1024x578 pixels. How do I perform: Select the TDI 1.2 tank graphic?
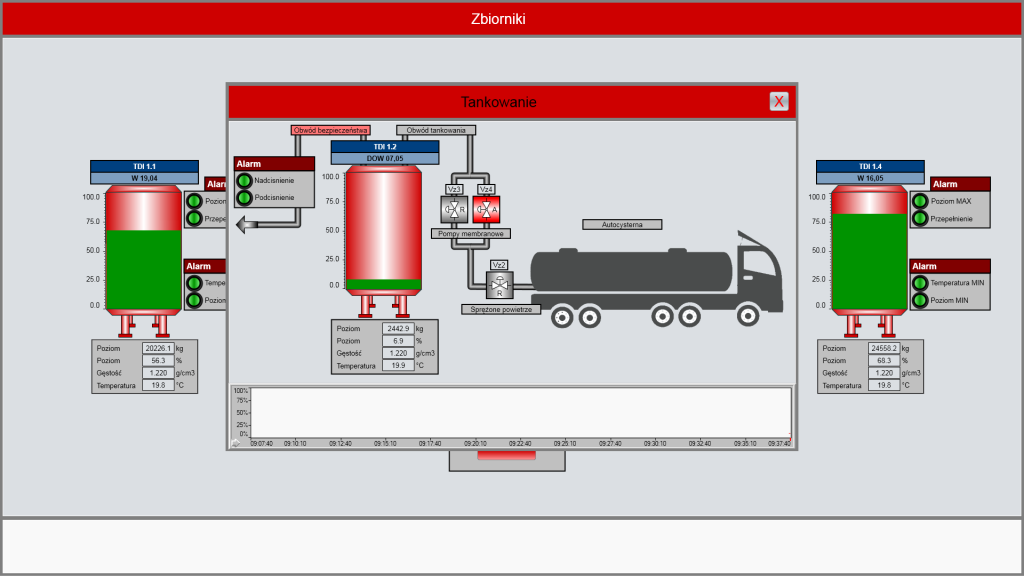(383, 241)
